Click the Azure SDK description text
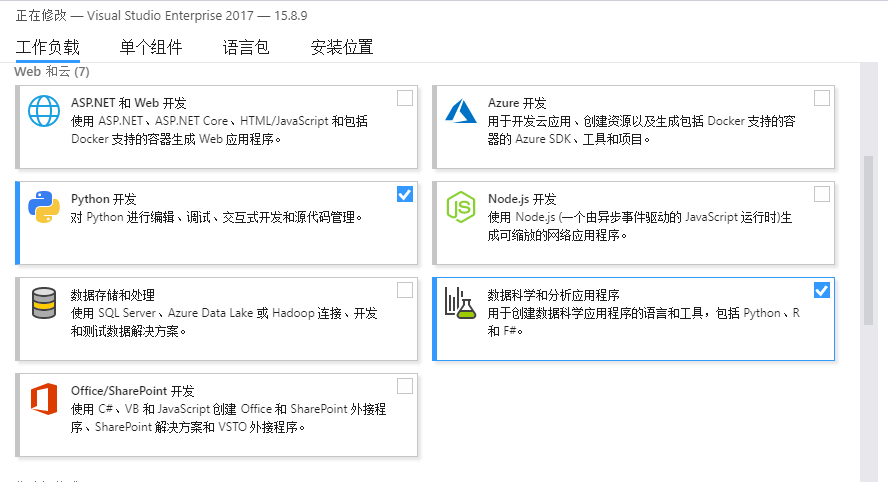The height and width of the screenshot is (482, 888). [x=641, y=130]
